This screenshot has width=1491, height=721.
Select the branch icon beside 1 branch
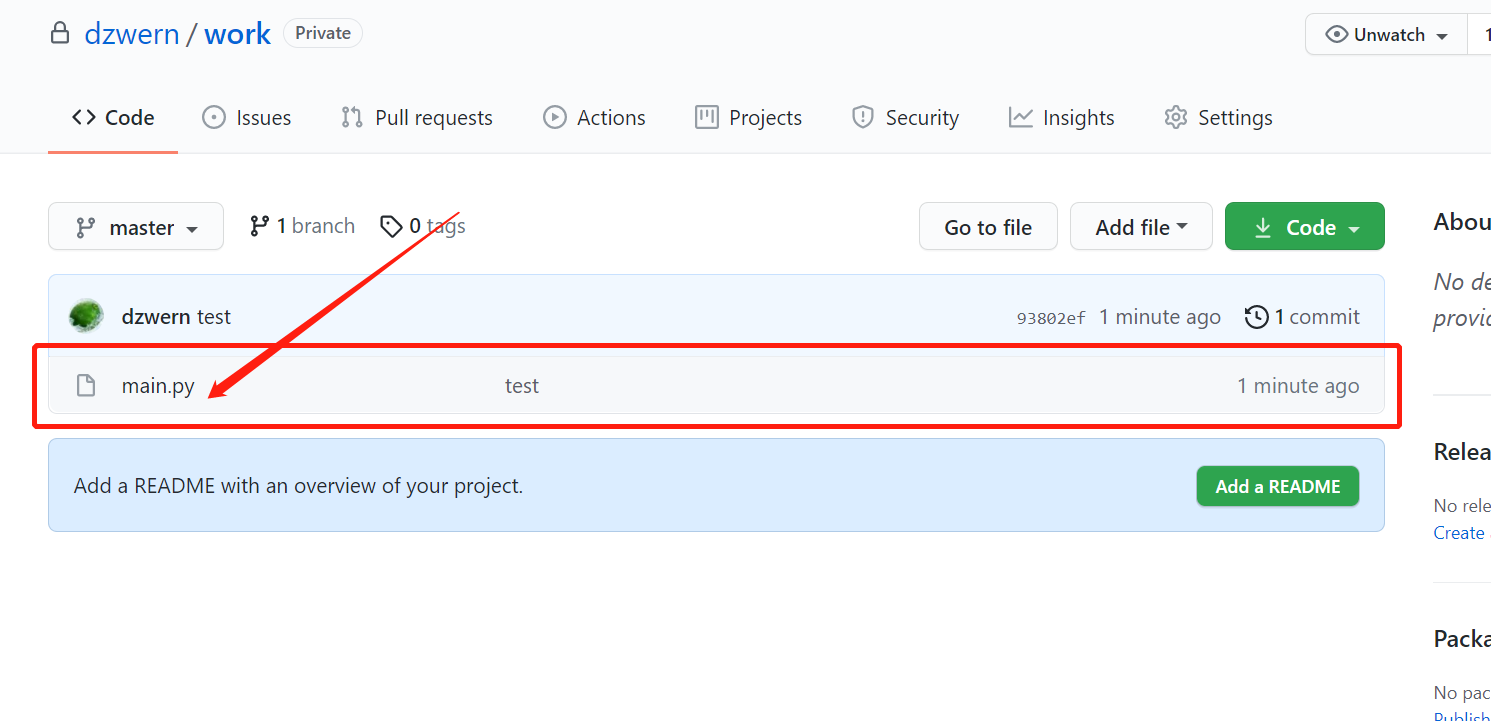[261, 225]
